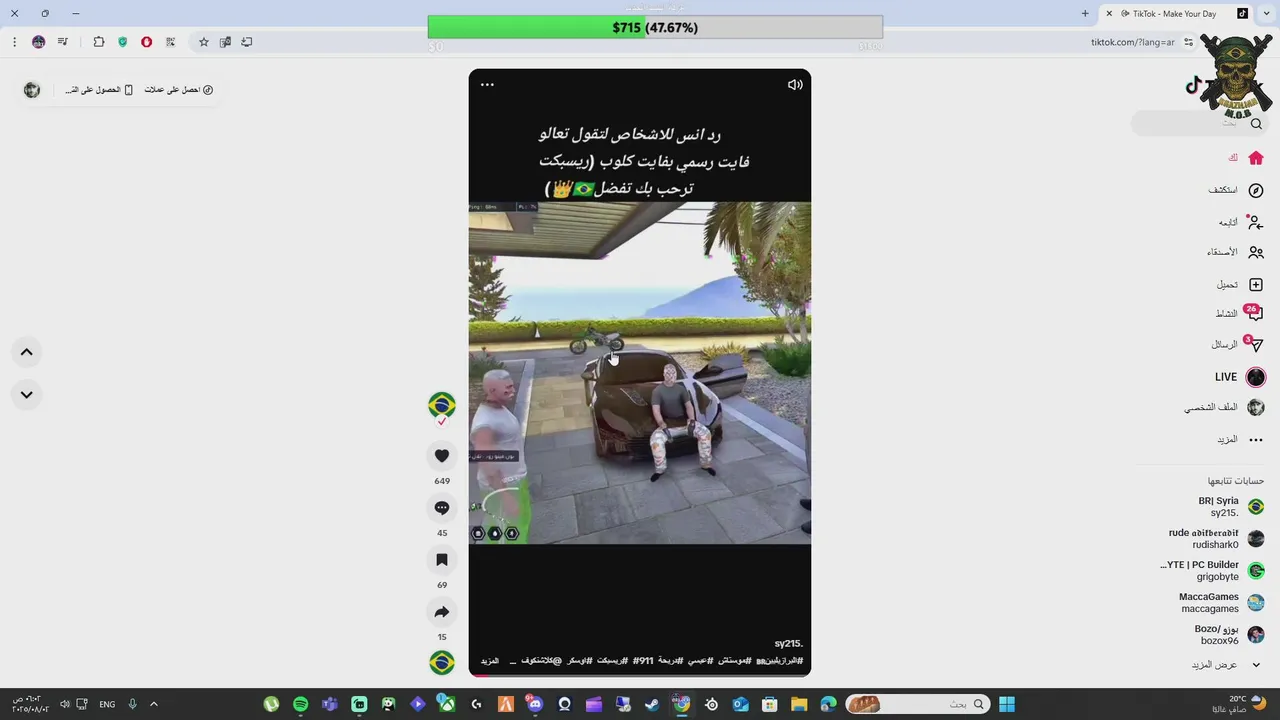Share the video using arrow icon
This screenshot has height=720, width=1280.
pos(442,612)
